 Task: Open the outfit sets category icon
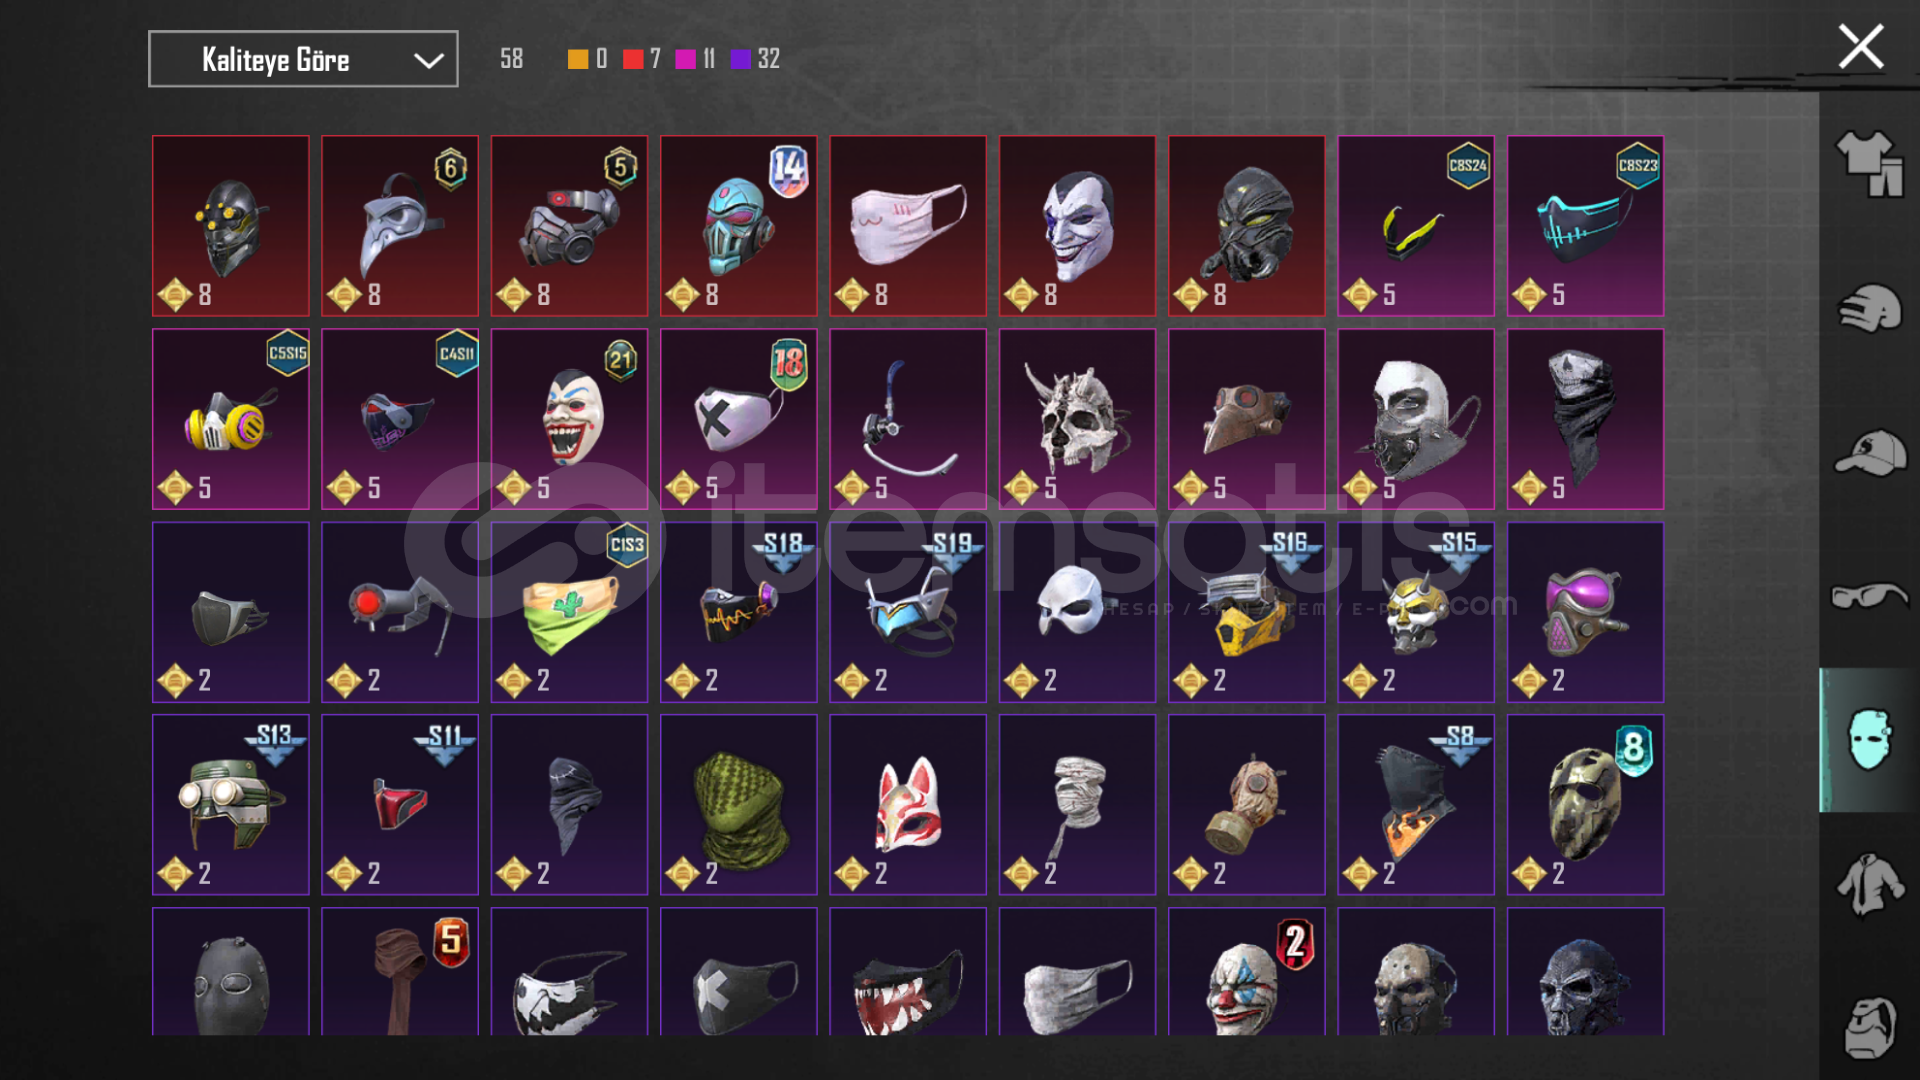(1868, 164)
